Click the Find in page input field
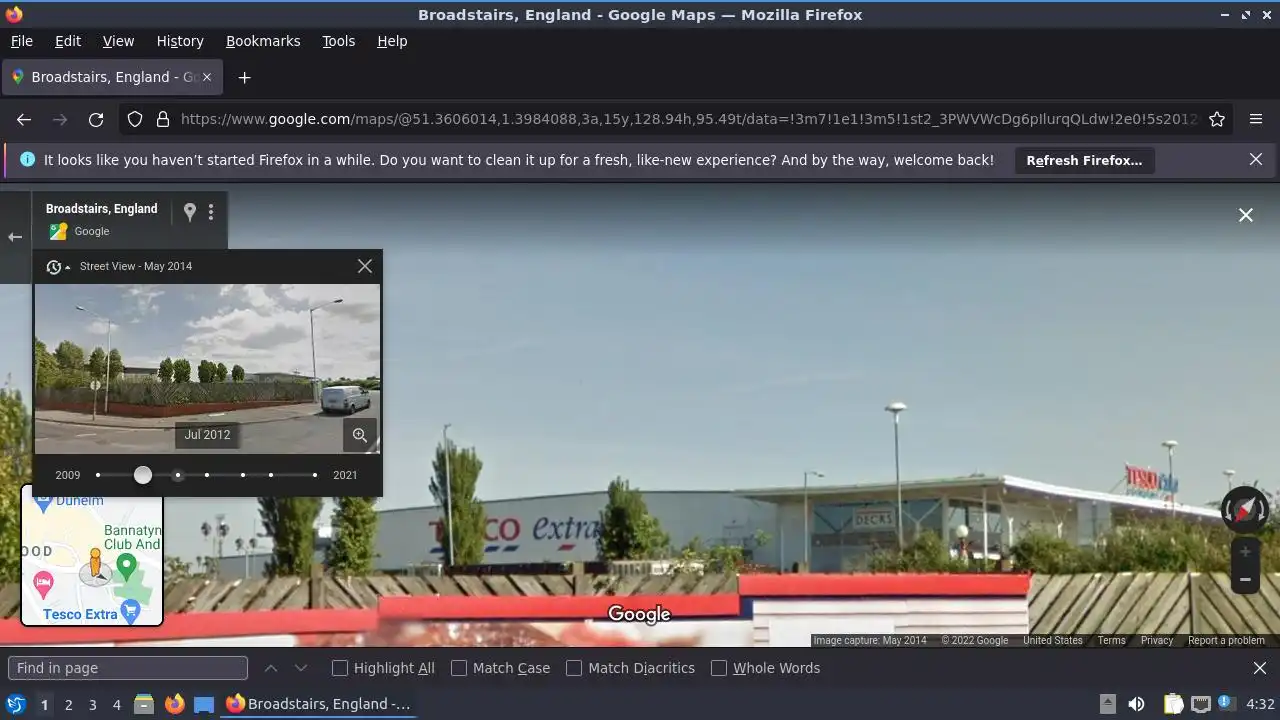Image resolution: width=1280 pixels, height=720 pixels. (x=128, y=668)
